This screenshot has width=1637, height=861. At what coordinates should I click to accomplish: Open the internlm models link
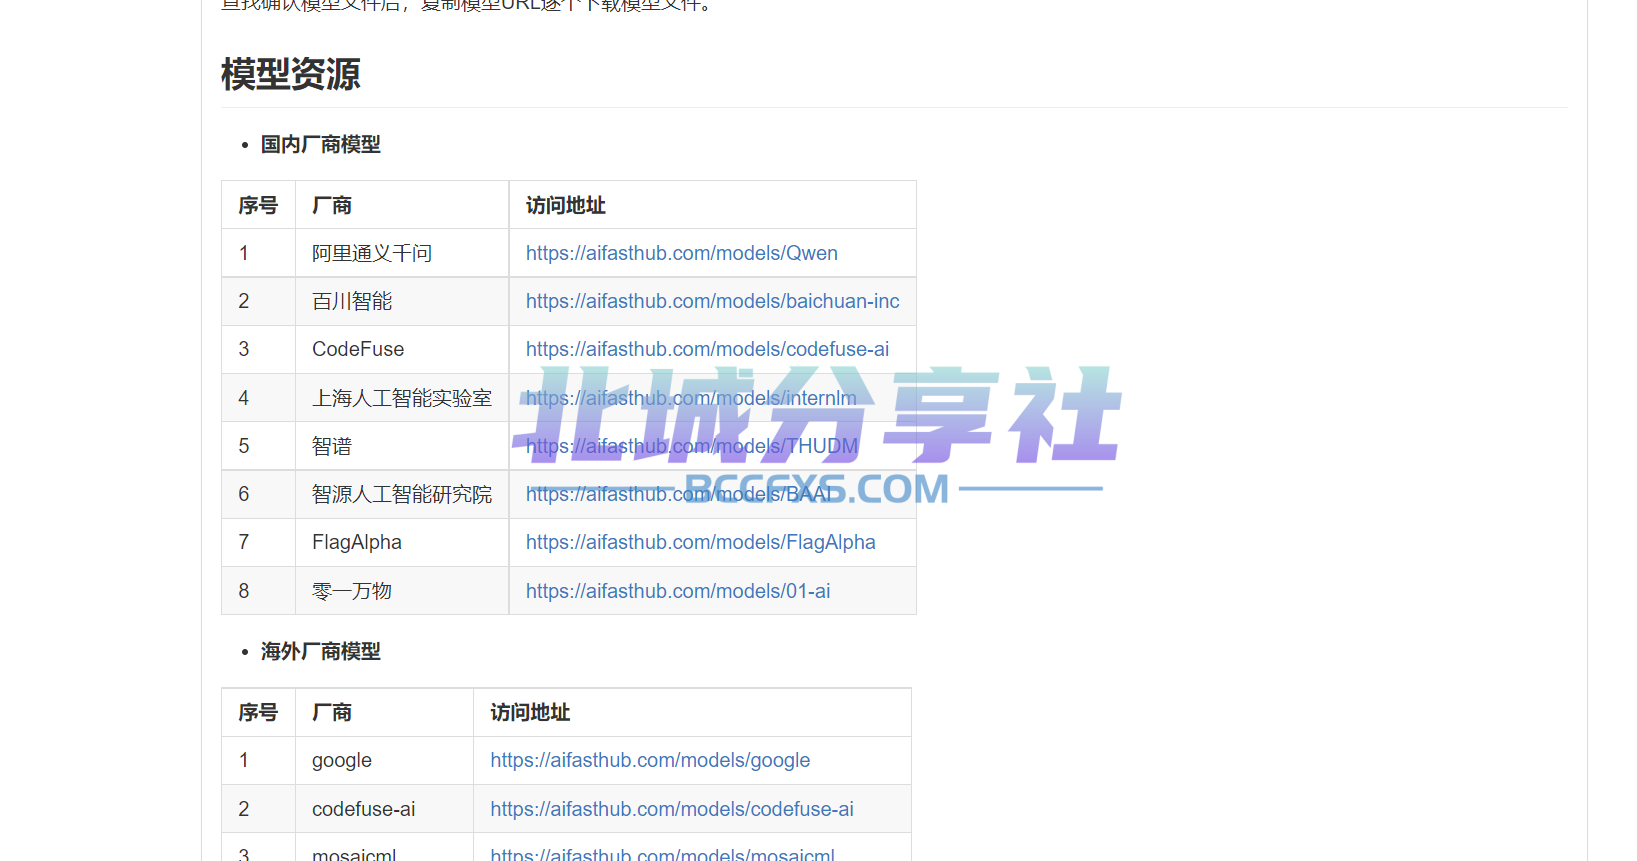pyautogui.click(x=691, y=398)
